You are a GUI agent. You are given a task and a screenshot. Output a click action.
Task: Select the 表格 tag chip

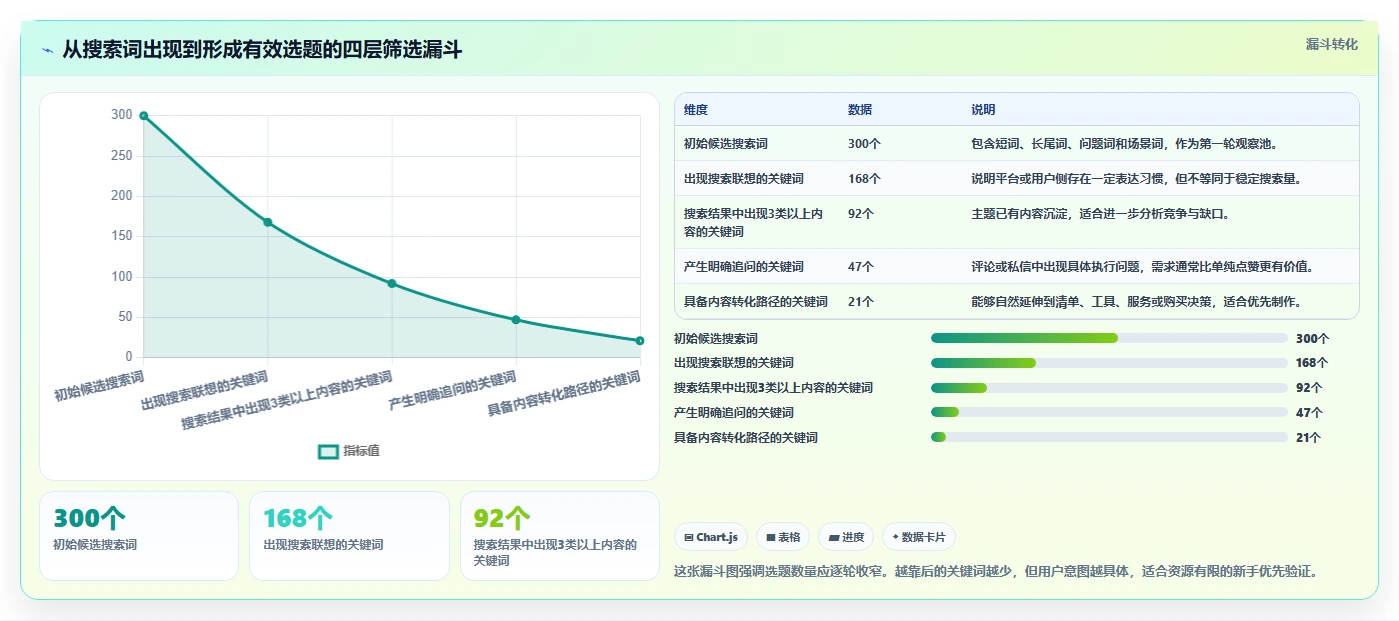point(782,537)
